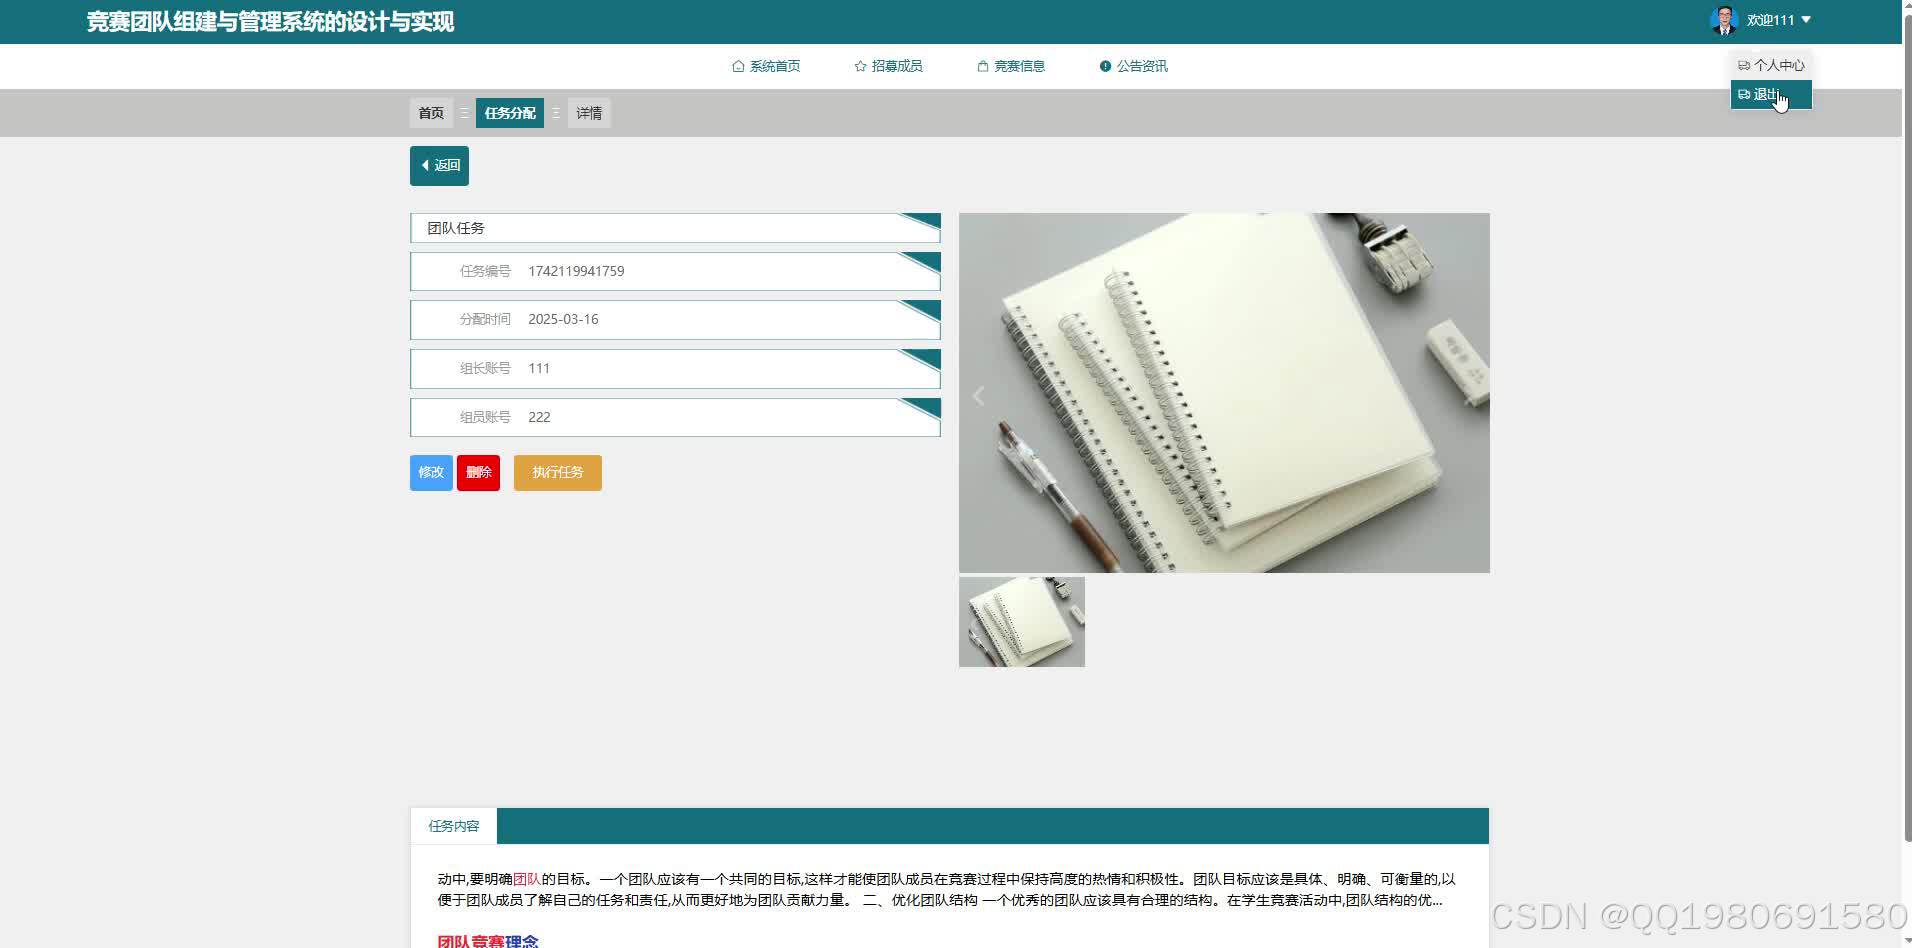This screenshot has width=1912, height=948.
Task: Open the 任务内容 tab
Action: tap(453, 825)
